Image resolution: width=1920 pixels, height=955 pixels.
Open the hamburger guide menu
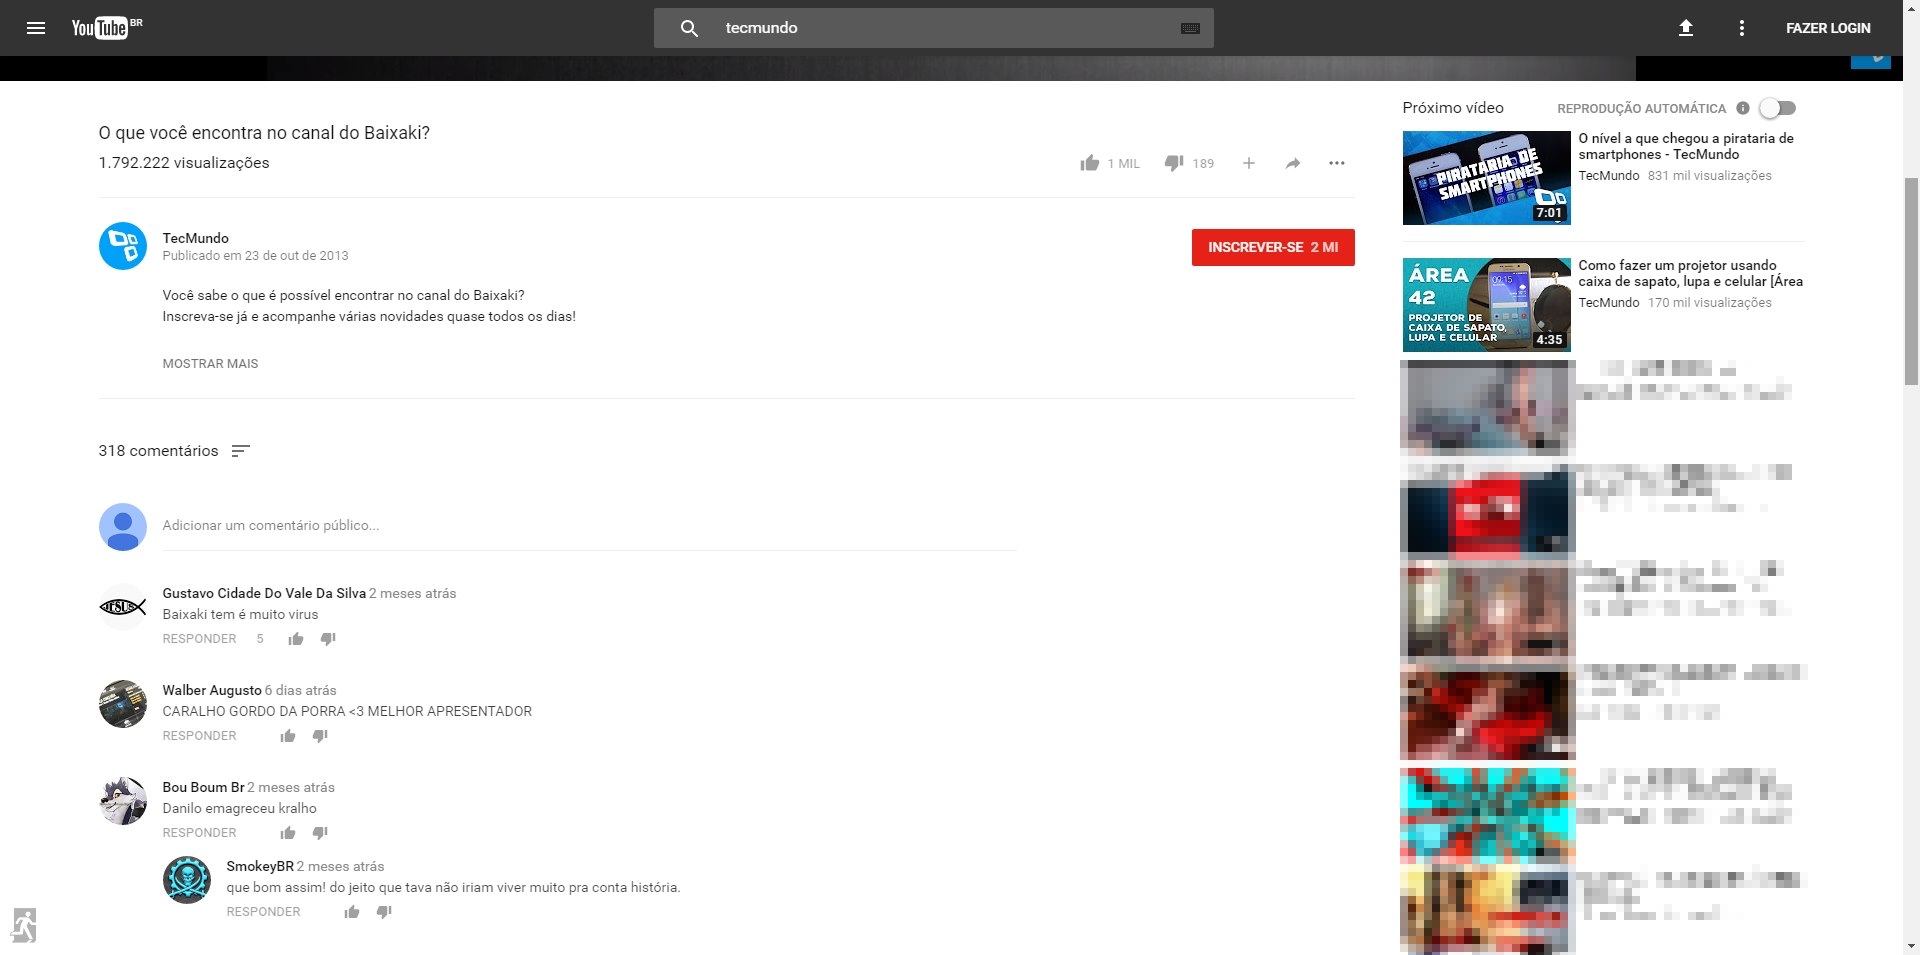click(36, 28)
